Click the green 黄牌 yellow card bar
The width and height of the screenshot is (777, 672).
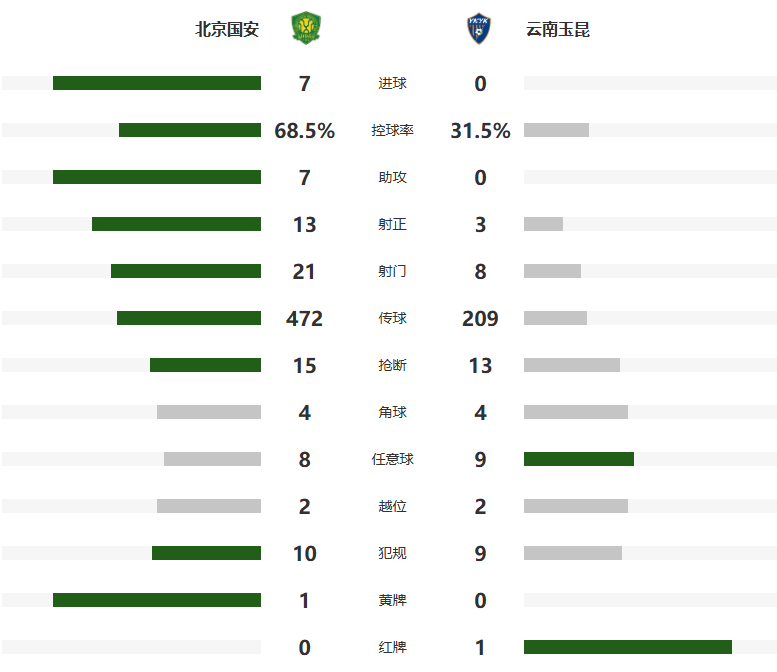[157, 600]
